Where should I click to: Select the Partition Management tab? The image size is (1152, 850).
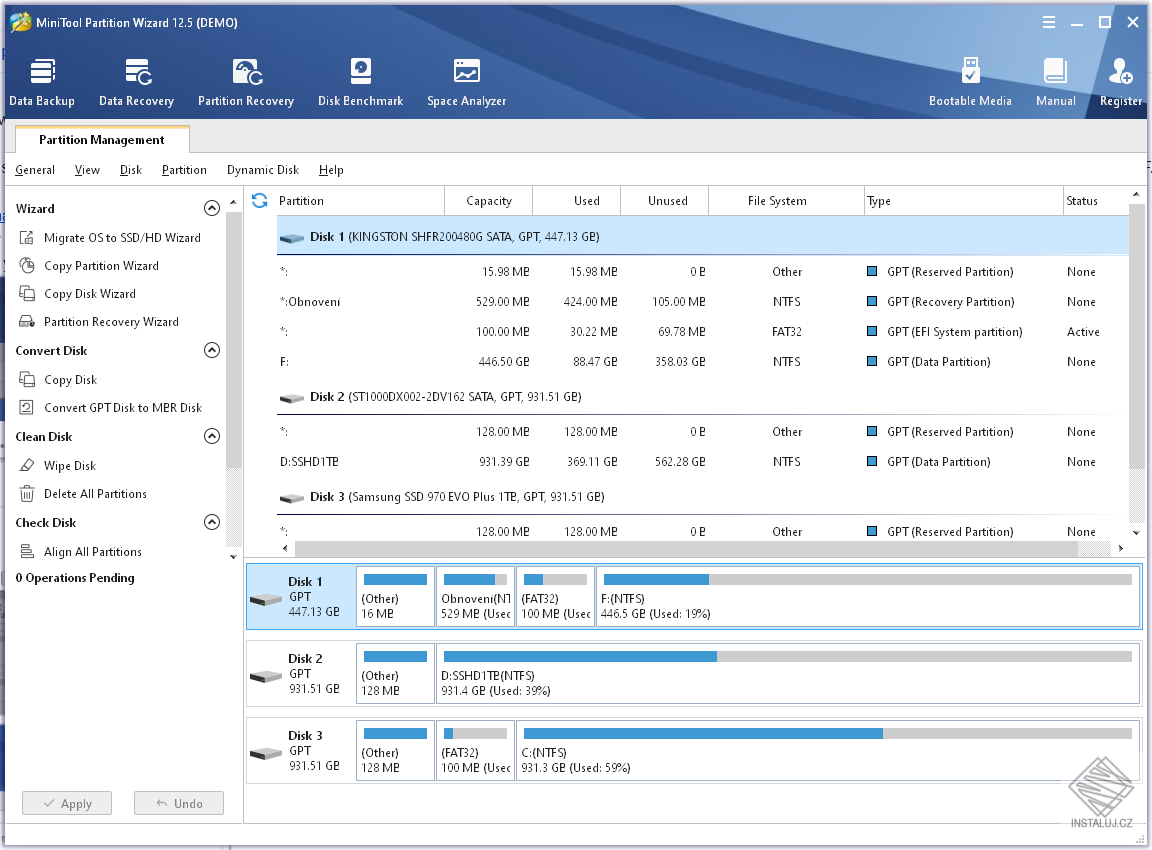(x=101, y=140)
